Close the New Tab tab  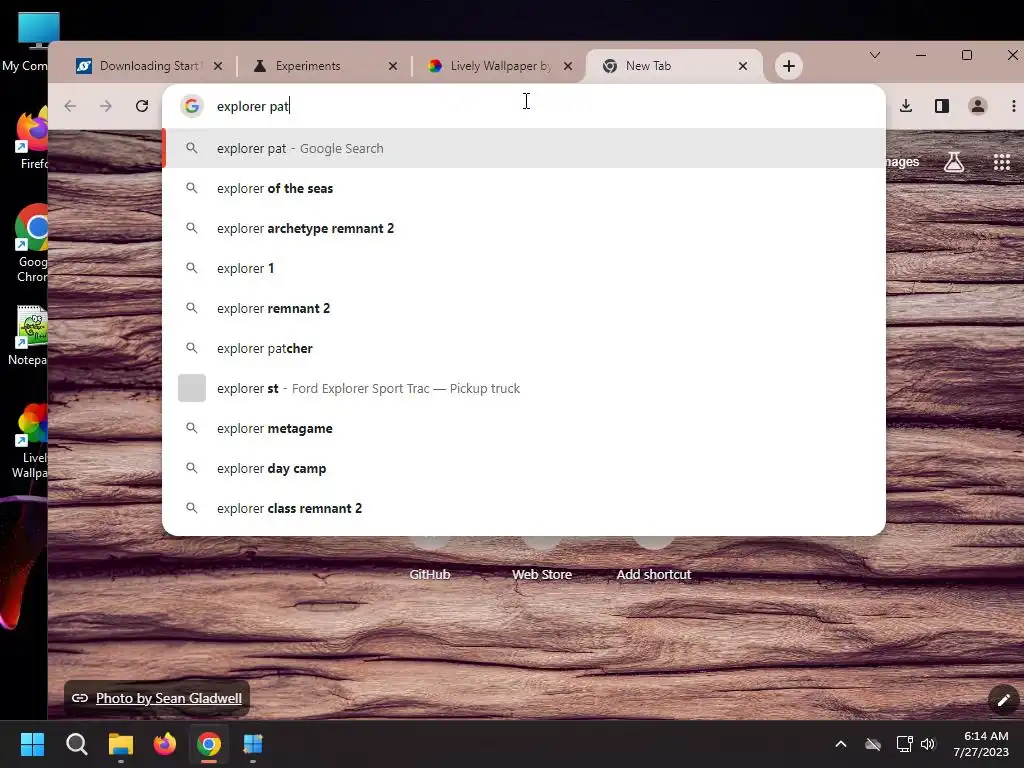[743, 66]
